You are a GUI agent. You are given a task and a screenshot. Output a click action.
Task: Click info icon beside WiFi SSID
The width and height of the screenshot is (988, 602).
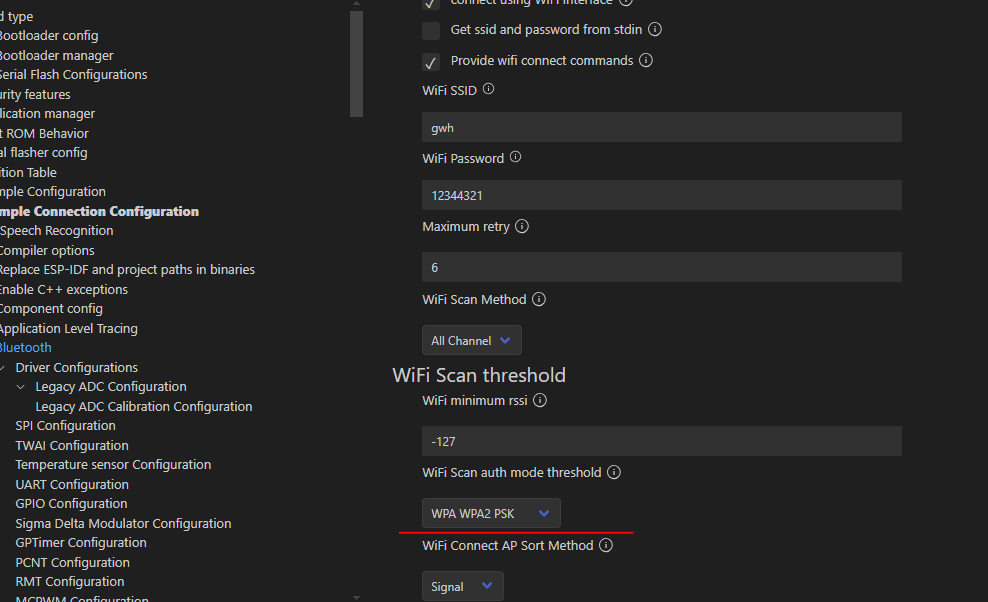pos(488,89)
